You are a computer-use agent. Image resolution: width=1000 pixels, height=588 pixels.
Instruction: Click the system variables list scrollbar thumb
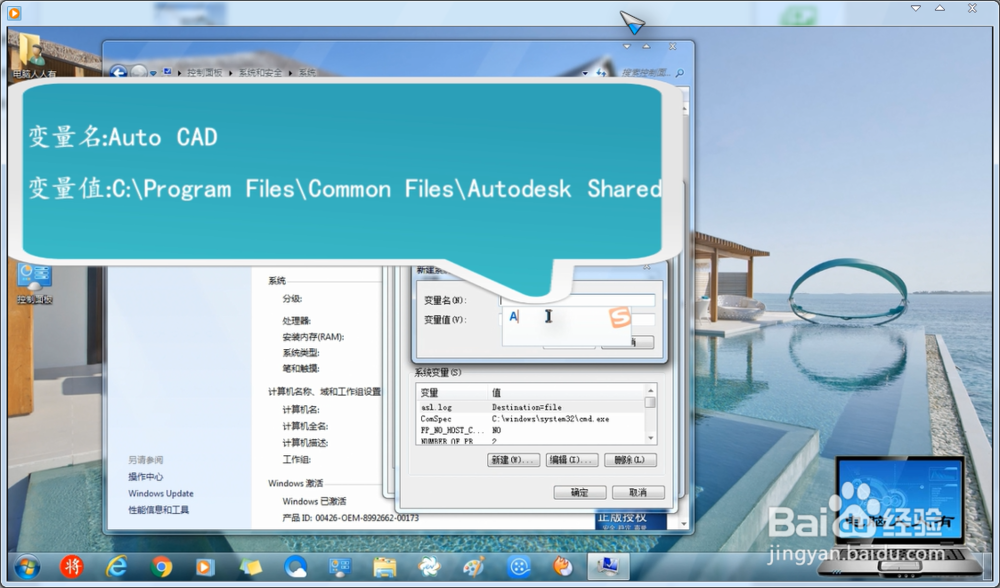point(650,402)
